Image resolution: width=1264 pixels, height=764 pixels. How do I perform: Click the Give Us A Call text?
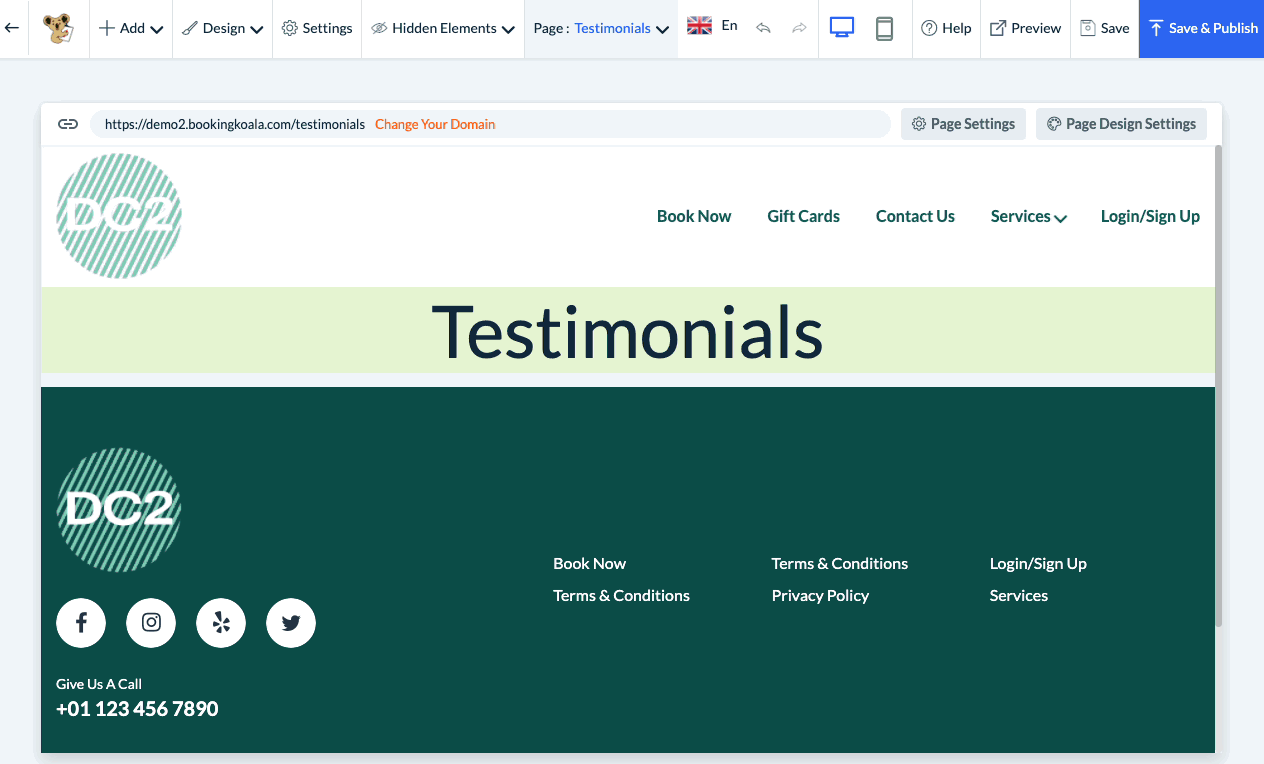tap(99, 684)
